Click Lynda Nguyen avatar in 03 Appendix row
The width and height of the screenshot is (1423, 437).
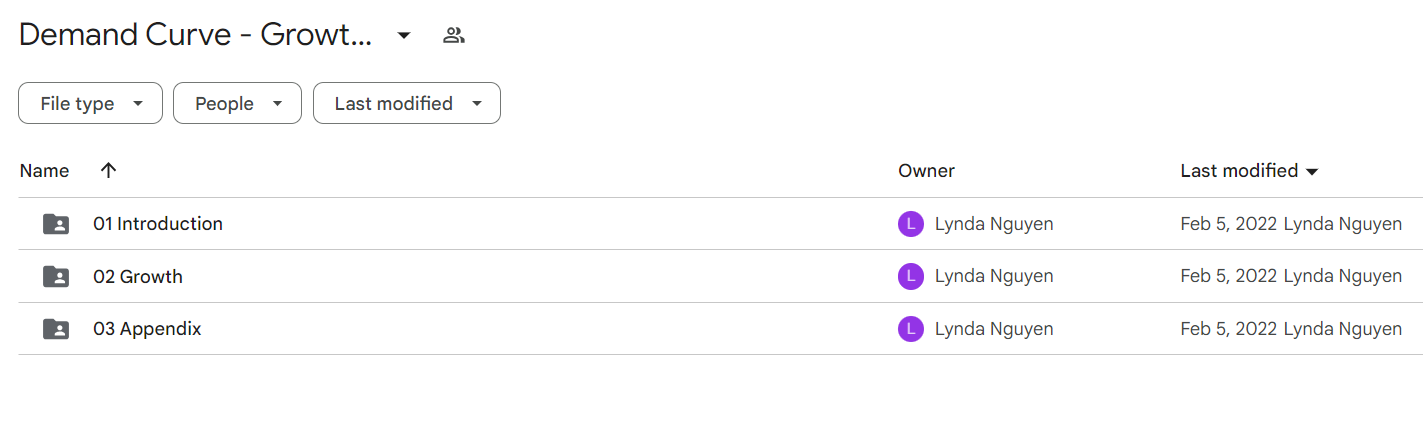910,329
